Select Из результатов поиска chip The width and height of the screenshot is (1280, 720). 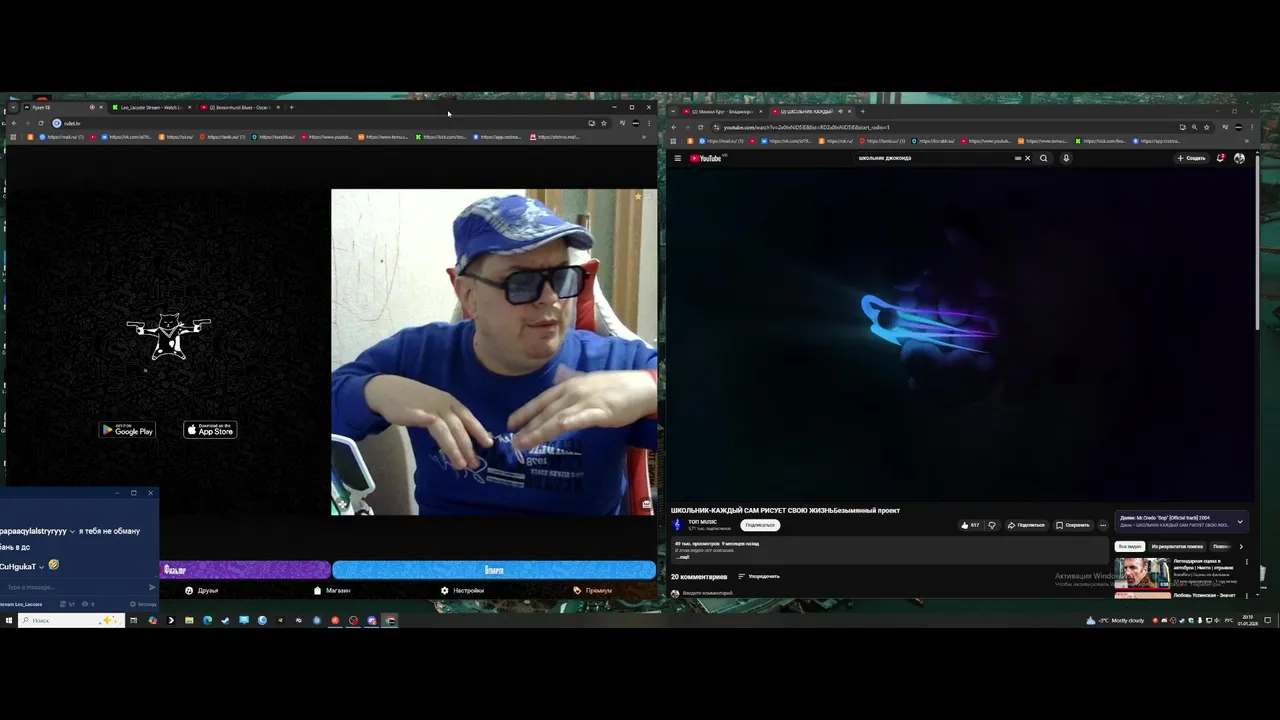[x=1177, y=547]
